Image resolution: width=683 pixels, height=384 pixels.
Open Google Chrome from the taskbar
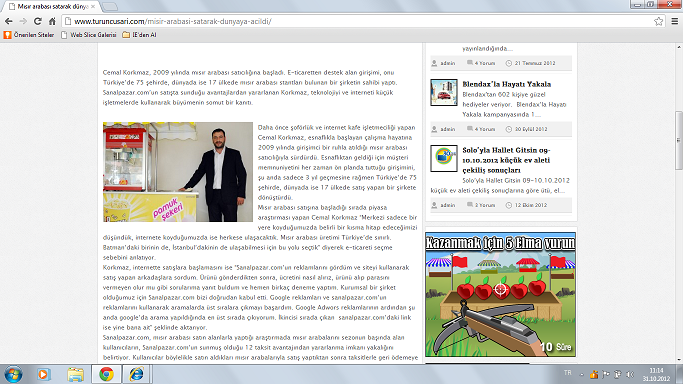tap(106, 374)
